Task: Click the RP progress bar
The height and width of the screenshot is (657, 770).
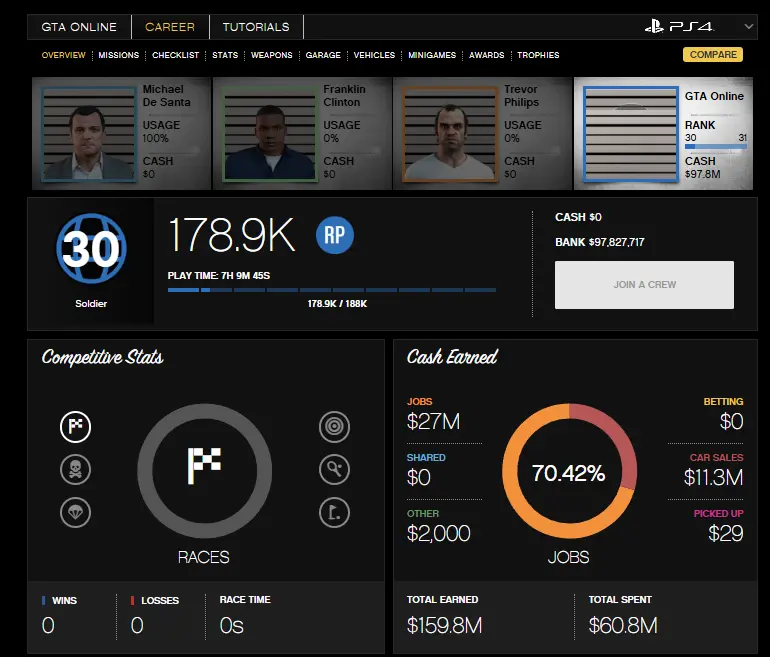Action: point(331,290)
